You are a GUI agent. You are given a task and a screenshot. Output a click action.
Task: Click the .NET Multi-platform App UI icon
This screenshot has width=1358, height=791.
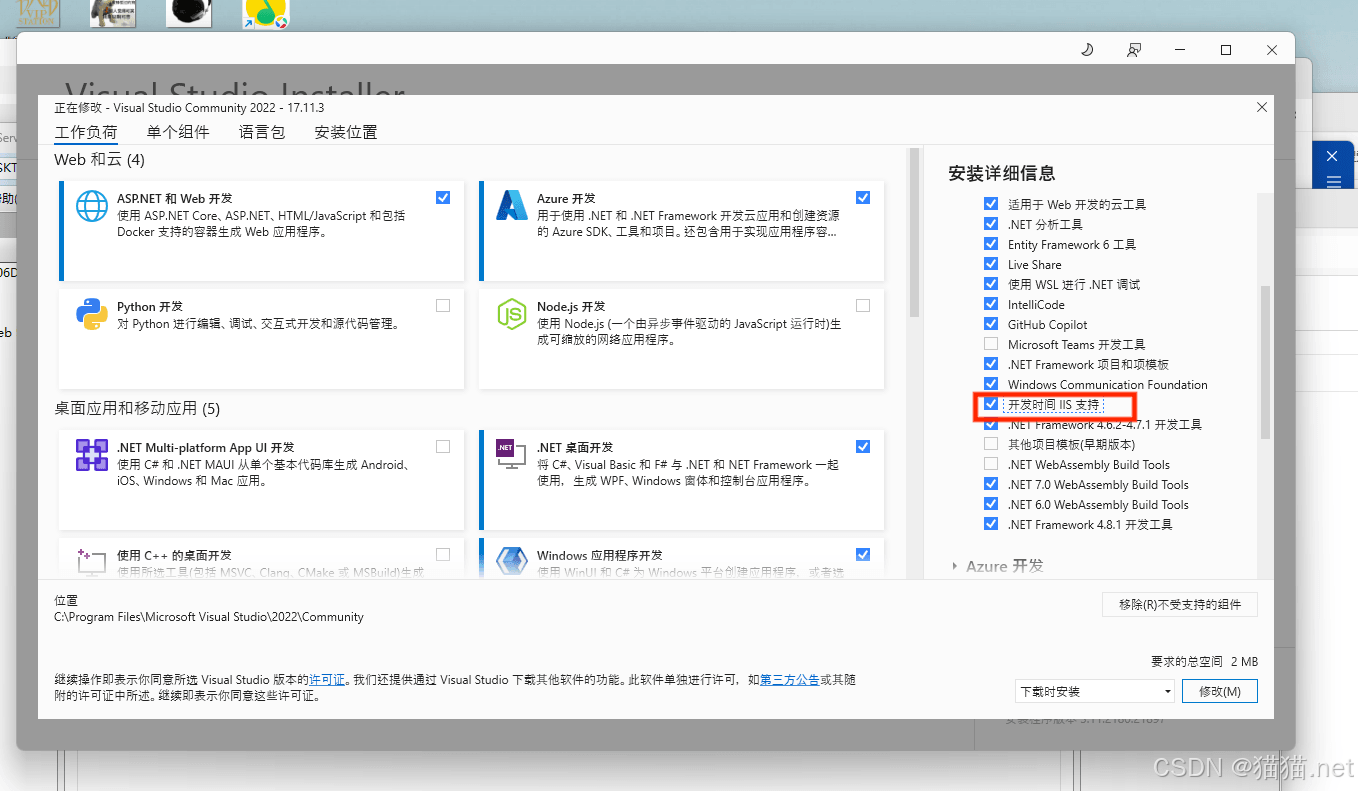tap(92, 455)
